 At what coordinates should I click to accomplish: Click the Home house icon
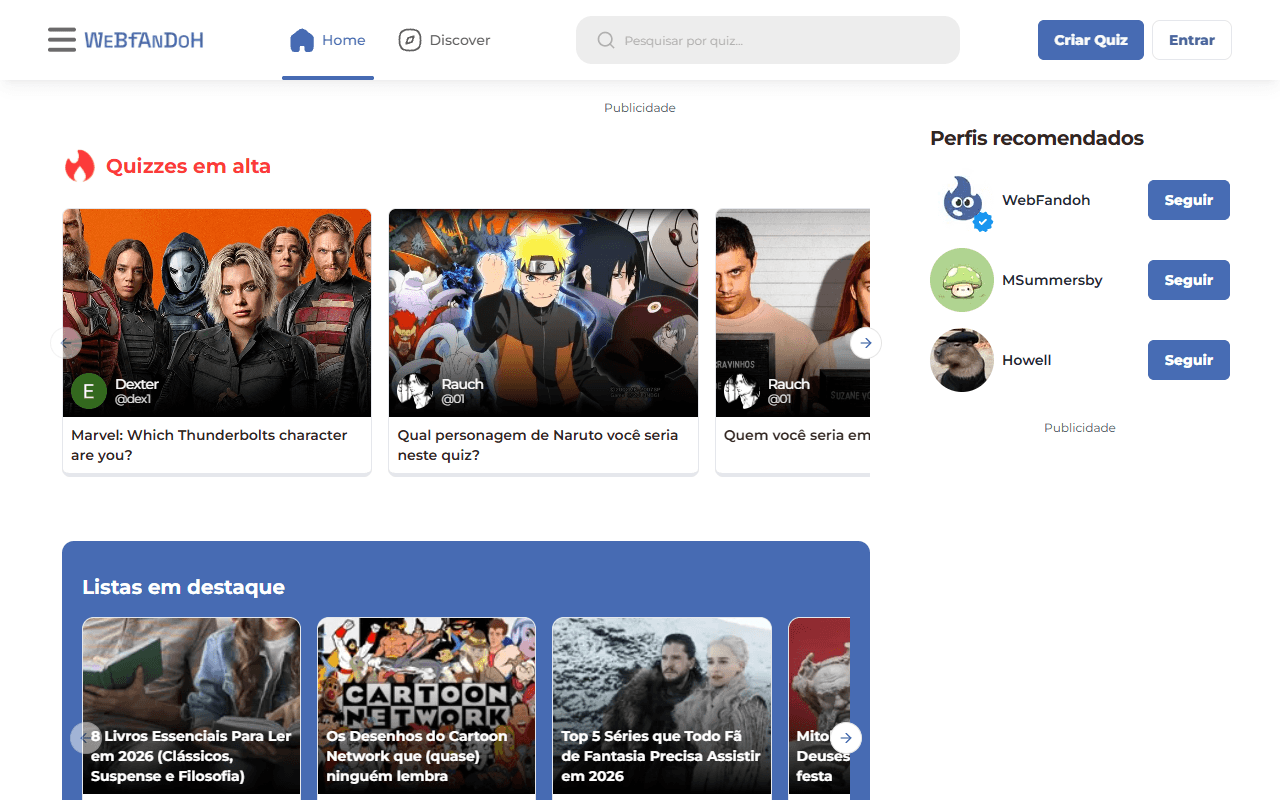pyautogui.click(x=302, y=40)
